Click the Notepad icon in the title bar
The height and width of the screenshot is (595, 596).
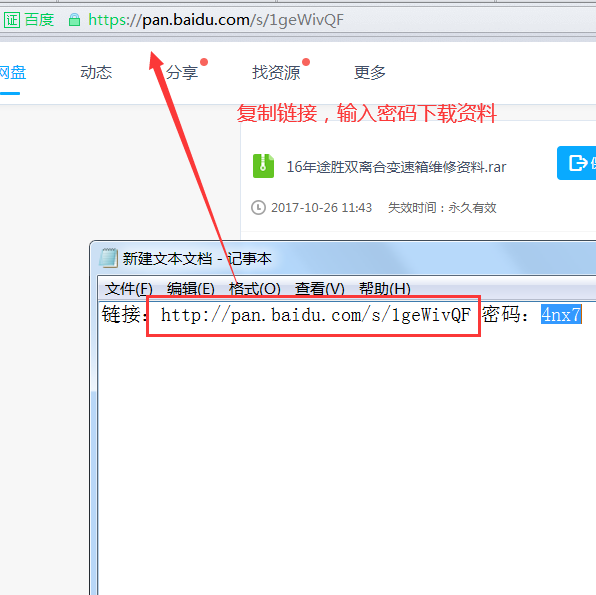108,258
